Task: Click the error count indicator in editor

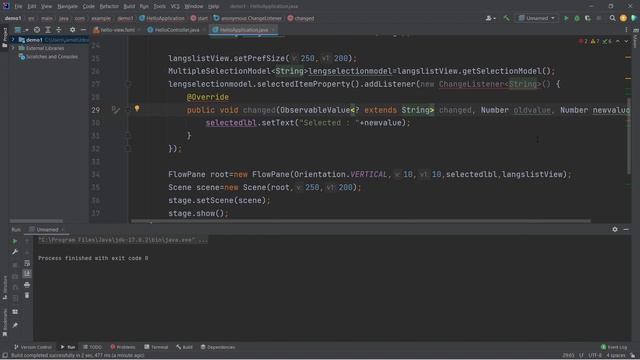Action: tap(583, 41)
